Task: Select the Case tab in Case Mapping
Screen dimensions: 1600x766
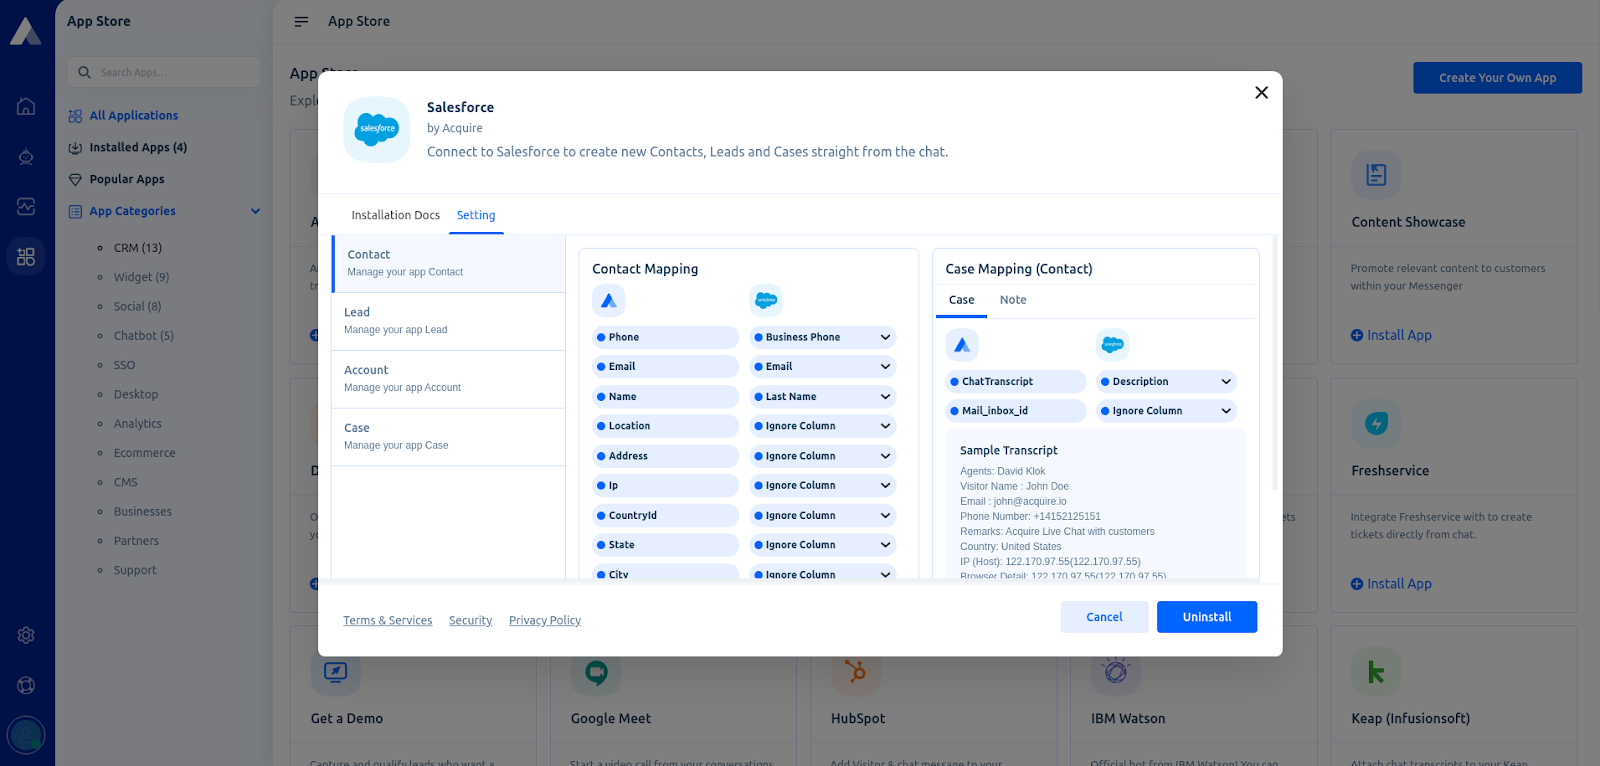Action: 962,300
